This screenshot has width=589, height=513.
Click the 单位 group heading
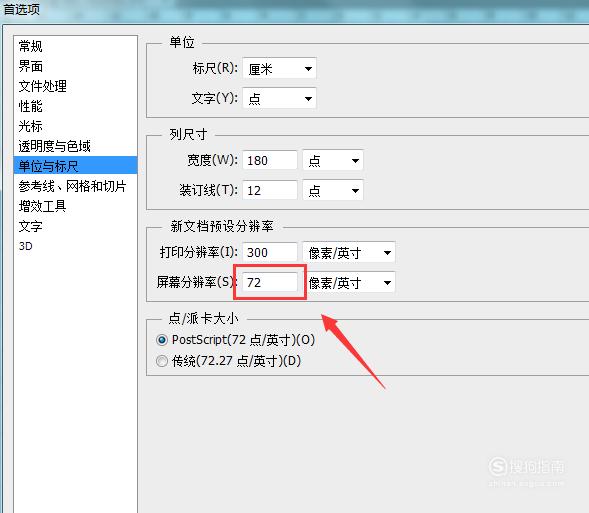tap(182, 42)
